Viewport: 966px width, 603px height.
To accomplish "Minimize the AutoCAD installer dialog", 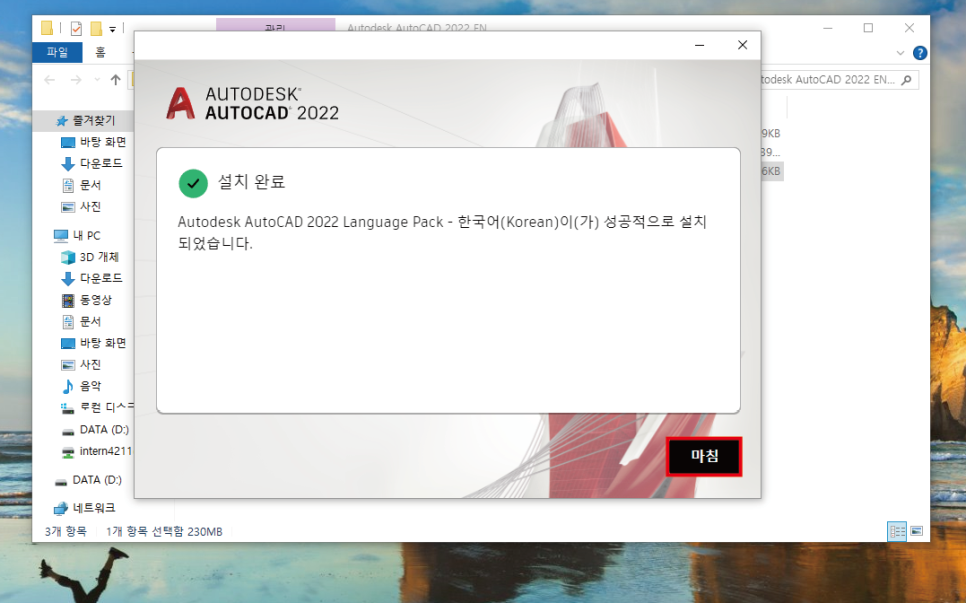I will pos(699,45).
